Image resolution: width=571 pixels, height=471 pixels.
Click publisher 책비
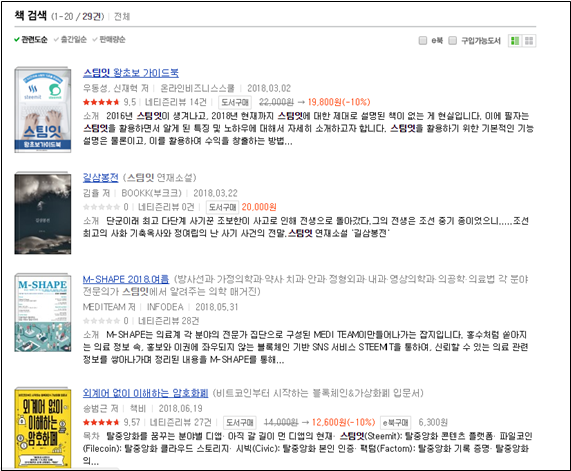point(138,408)
